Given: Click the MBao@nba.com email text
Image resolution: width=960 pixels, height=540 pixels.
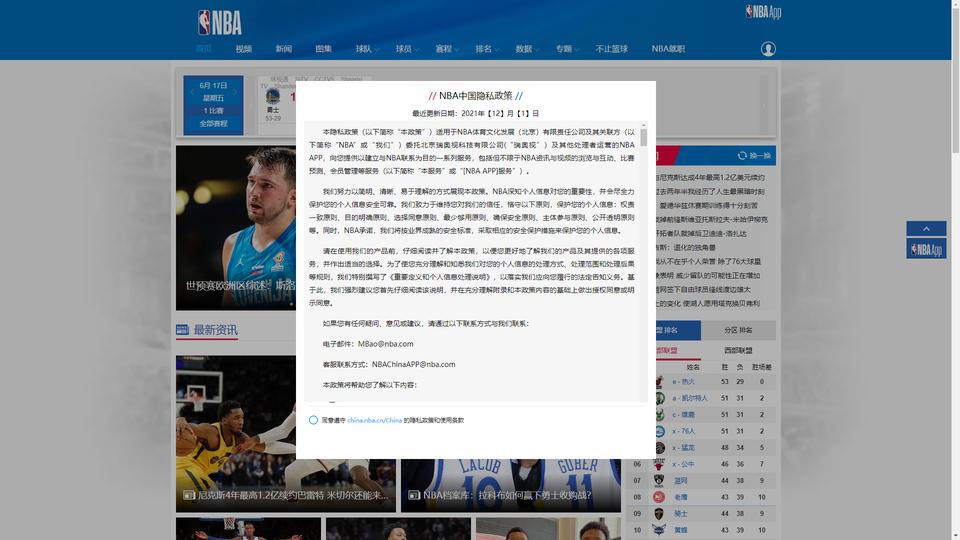Looking at the screenshot, I should click(385, 344).
